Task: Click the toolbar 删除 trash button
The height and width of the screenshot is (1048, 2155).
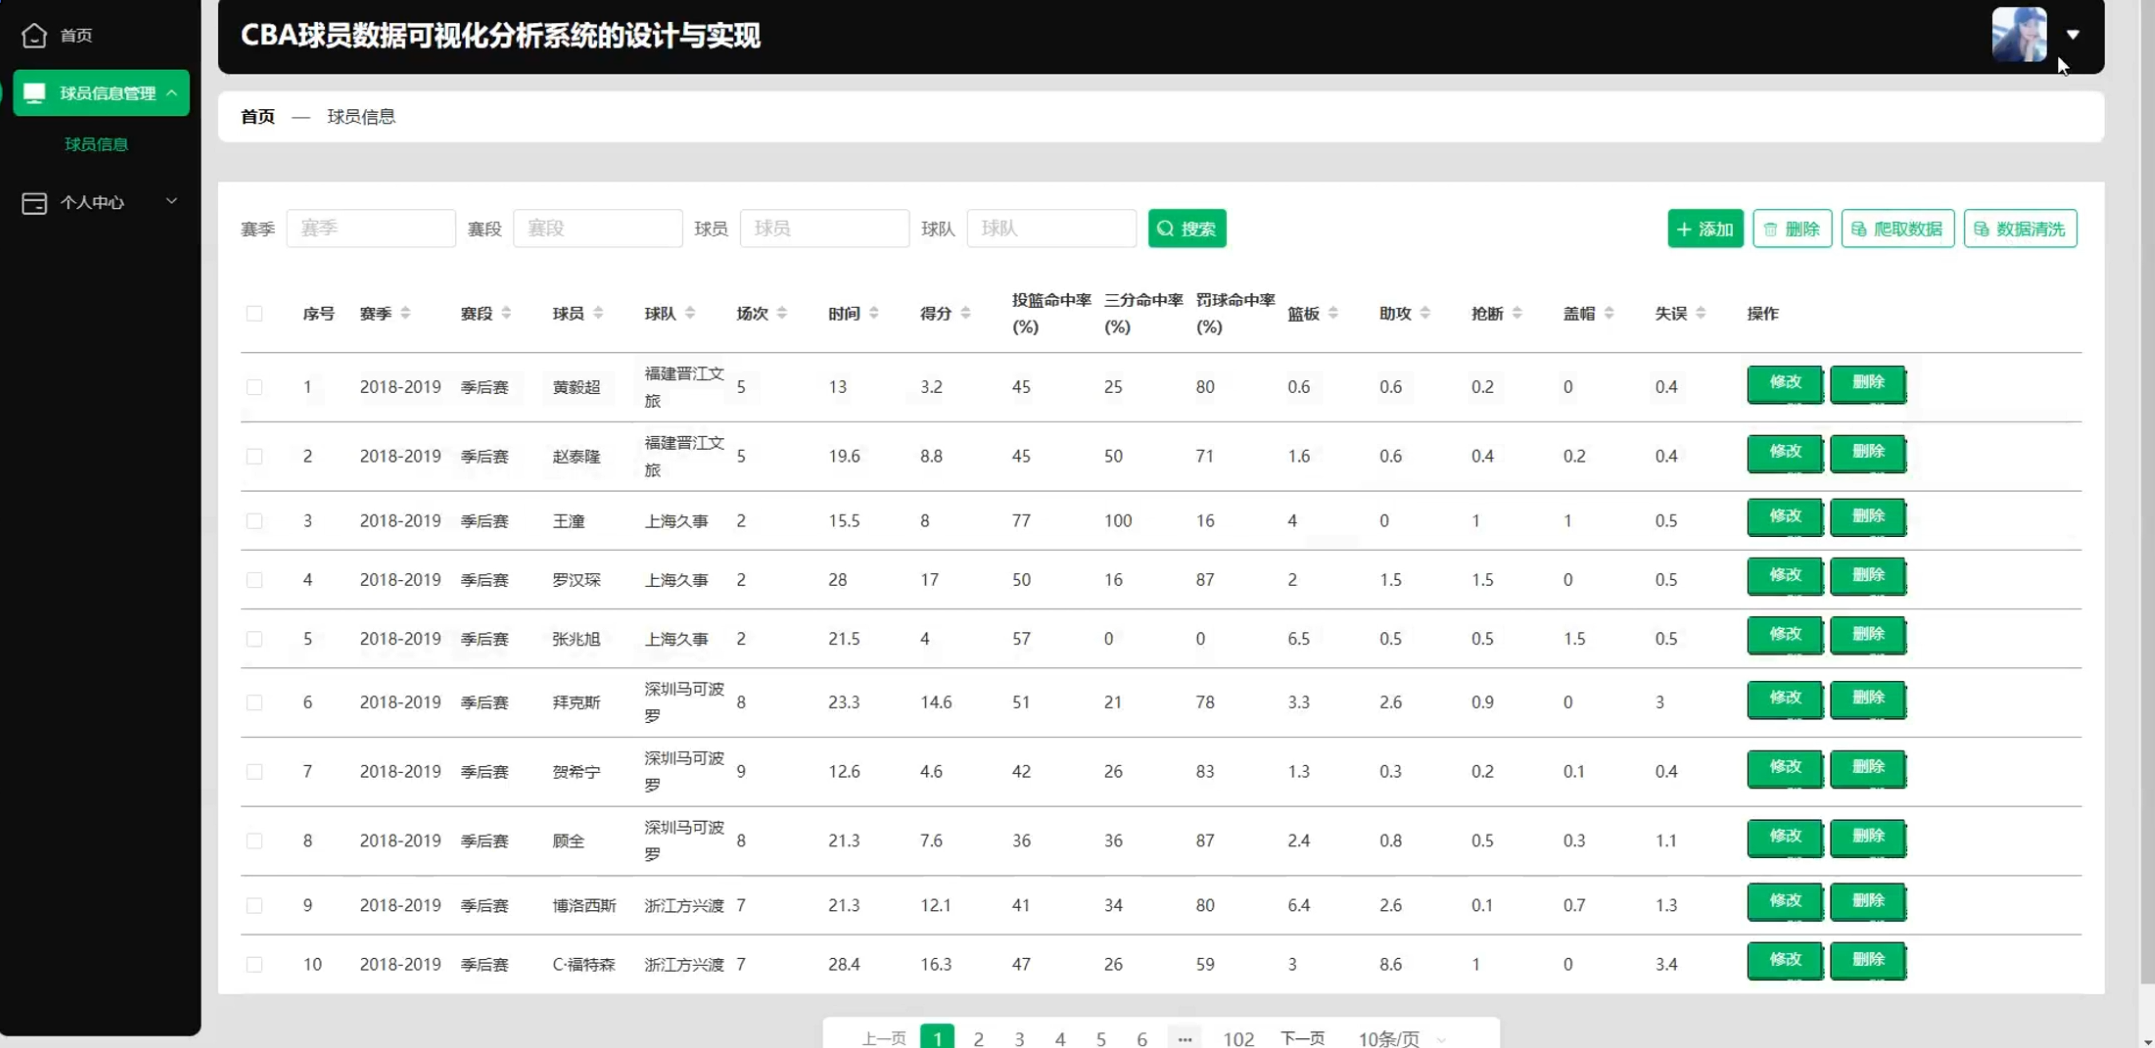Action: pos(1792,228)
